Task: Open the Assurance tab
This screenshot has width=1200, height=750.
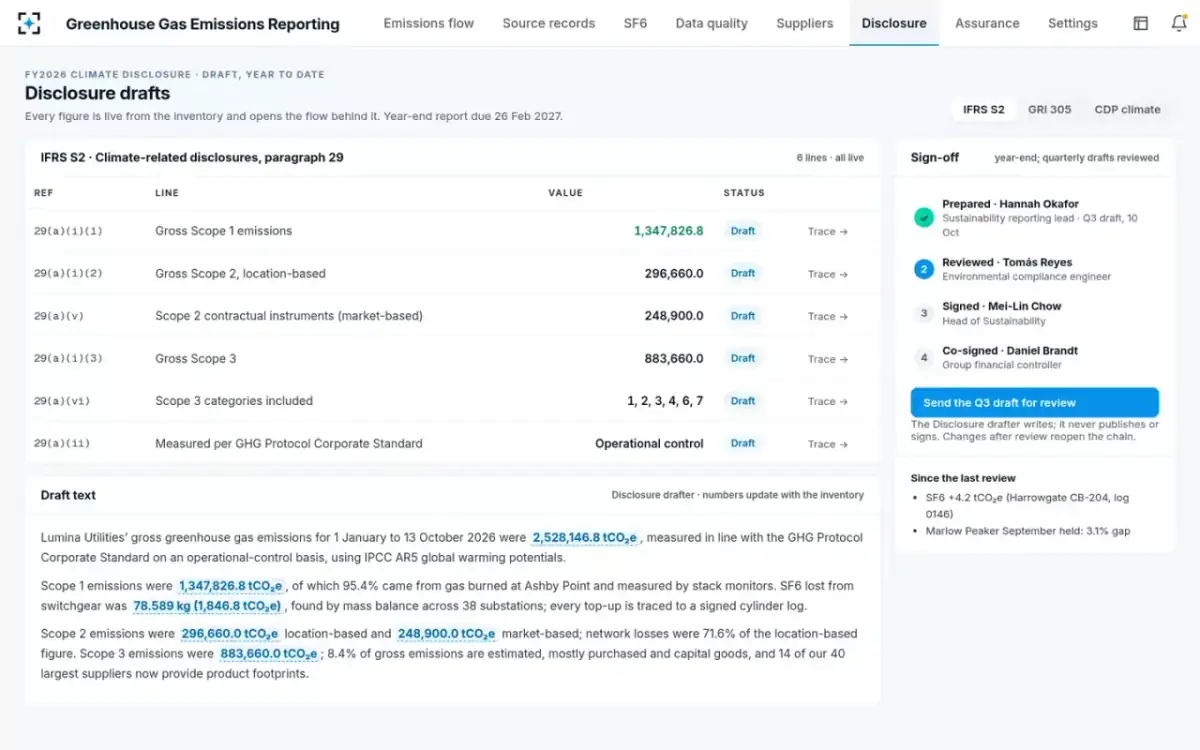Action: coord(987,23)
